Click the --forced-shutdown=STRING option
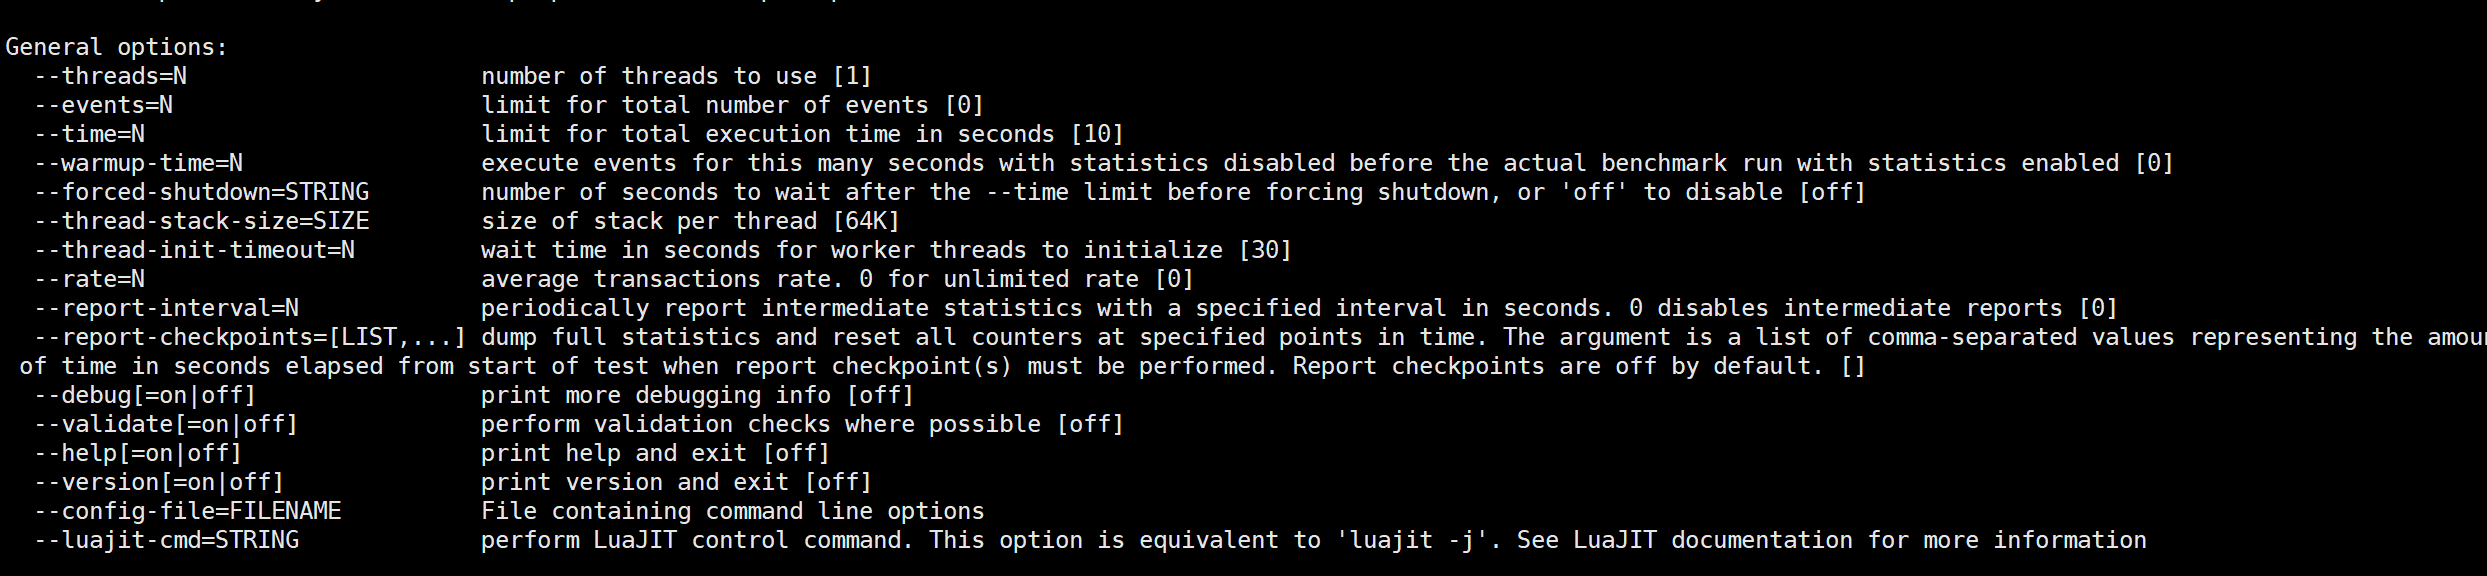2487x576 pixels. (201, 192)
